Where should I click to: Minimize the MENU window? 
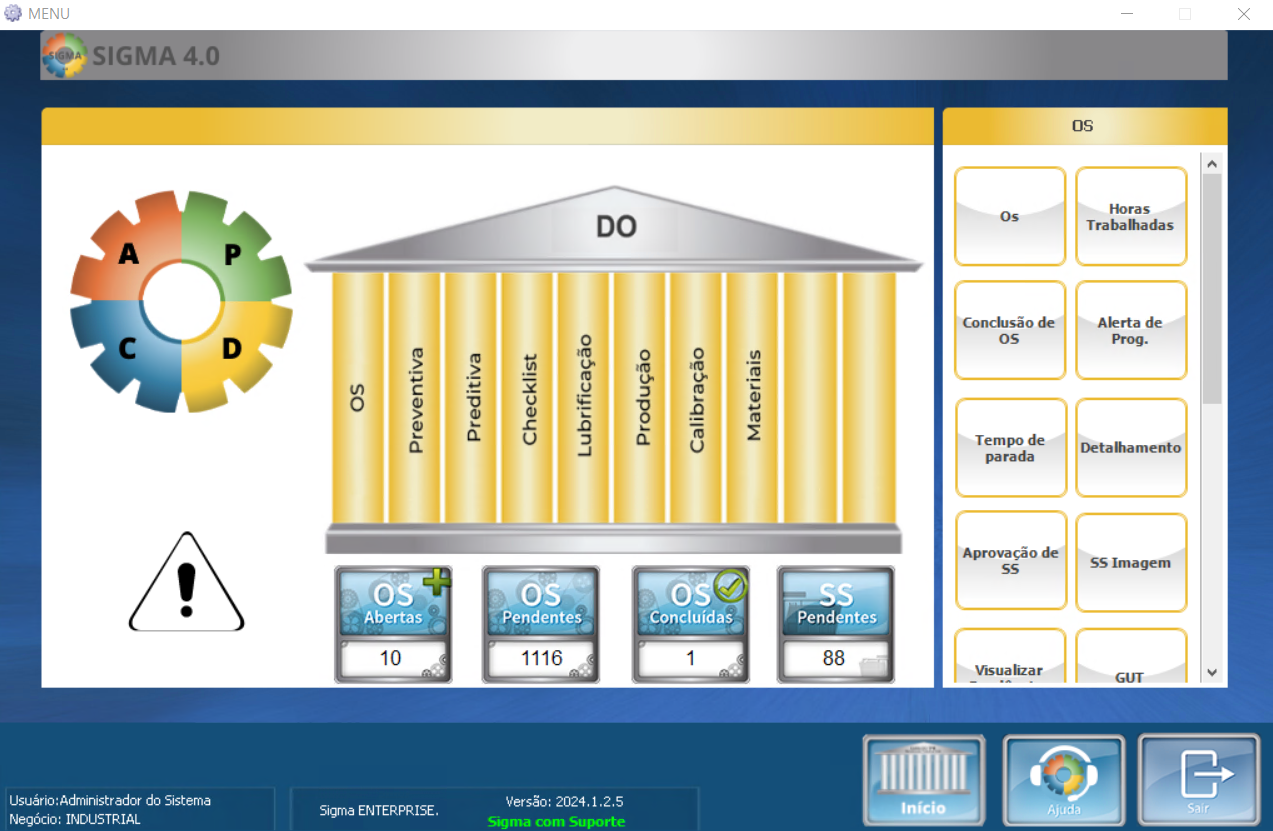[x=1127, y=14]
